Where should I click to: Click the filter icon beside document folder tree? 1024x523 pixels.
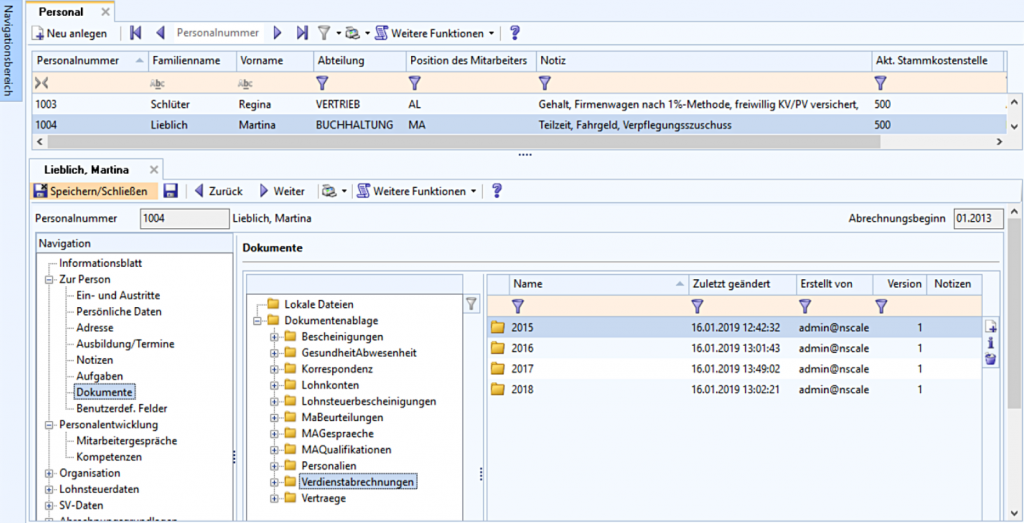click(472, 304)
